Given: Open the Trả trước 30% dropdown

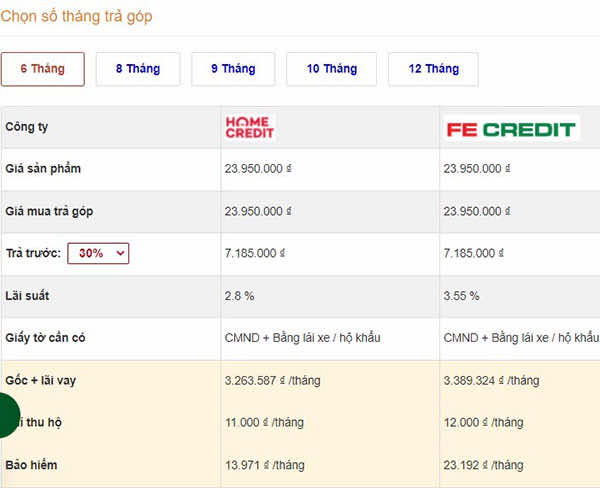Looking at the screenshot, I should (x=98, y=253).
